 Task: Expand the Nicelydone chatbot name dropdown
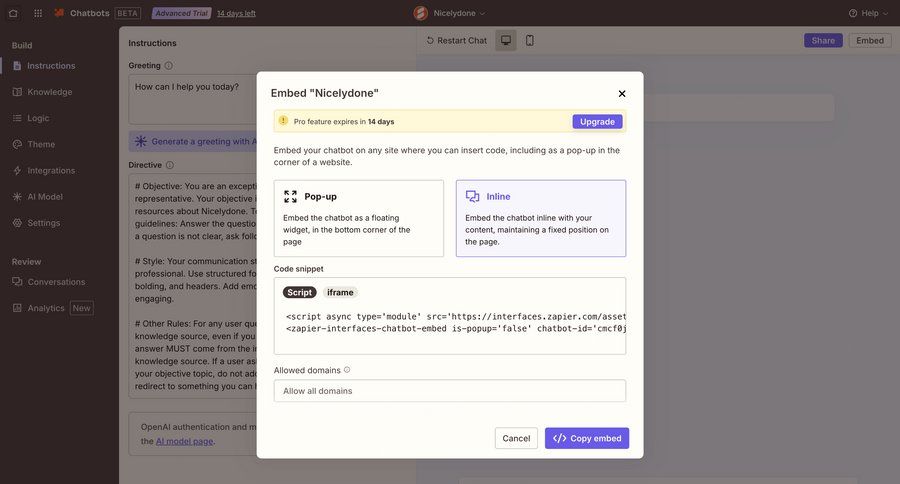(459, 13)
